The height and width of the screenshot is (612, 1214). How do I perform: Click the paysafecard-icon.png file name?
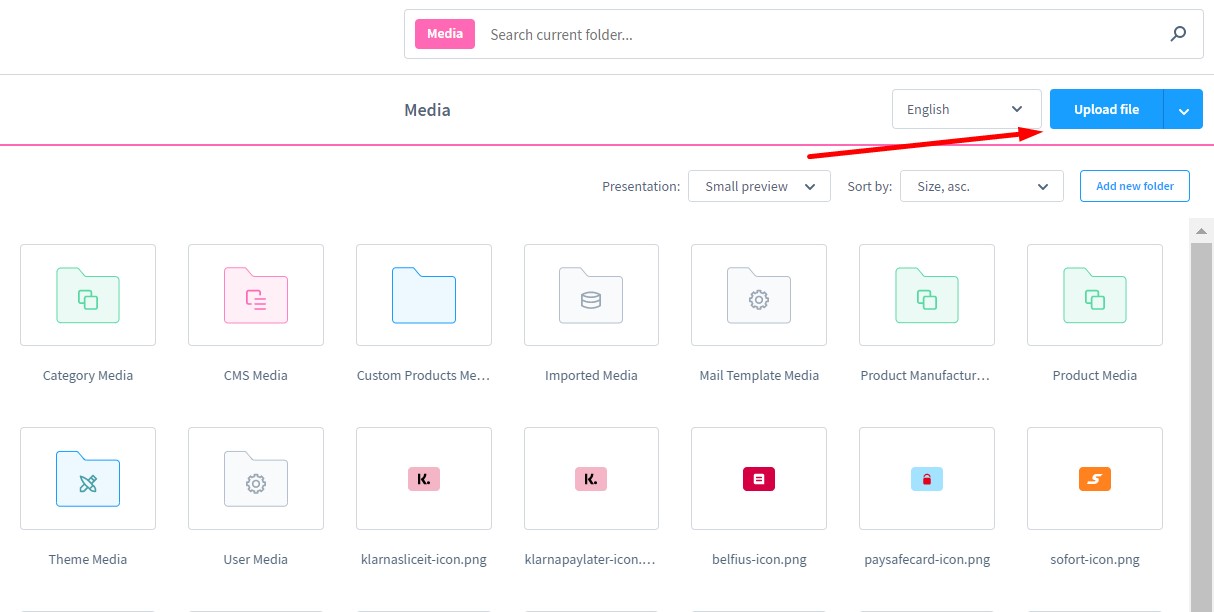927,560
